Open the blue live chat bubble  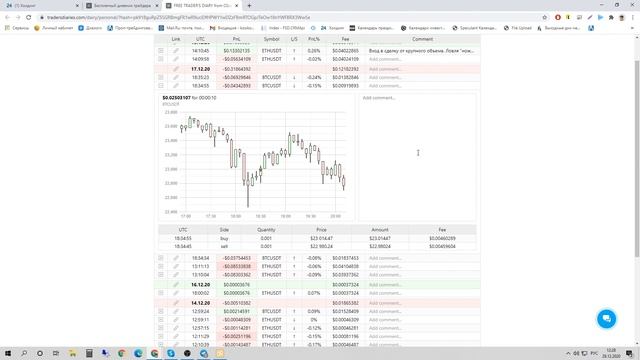coord(607,318)
